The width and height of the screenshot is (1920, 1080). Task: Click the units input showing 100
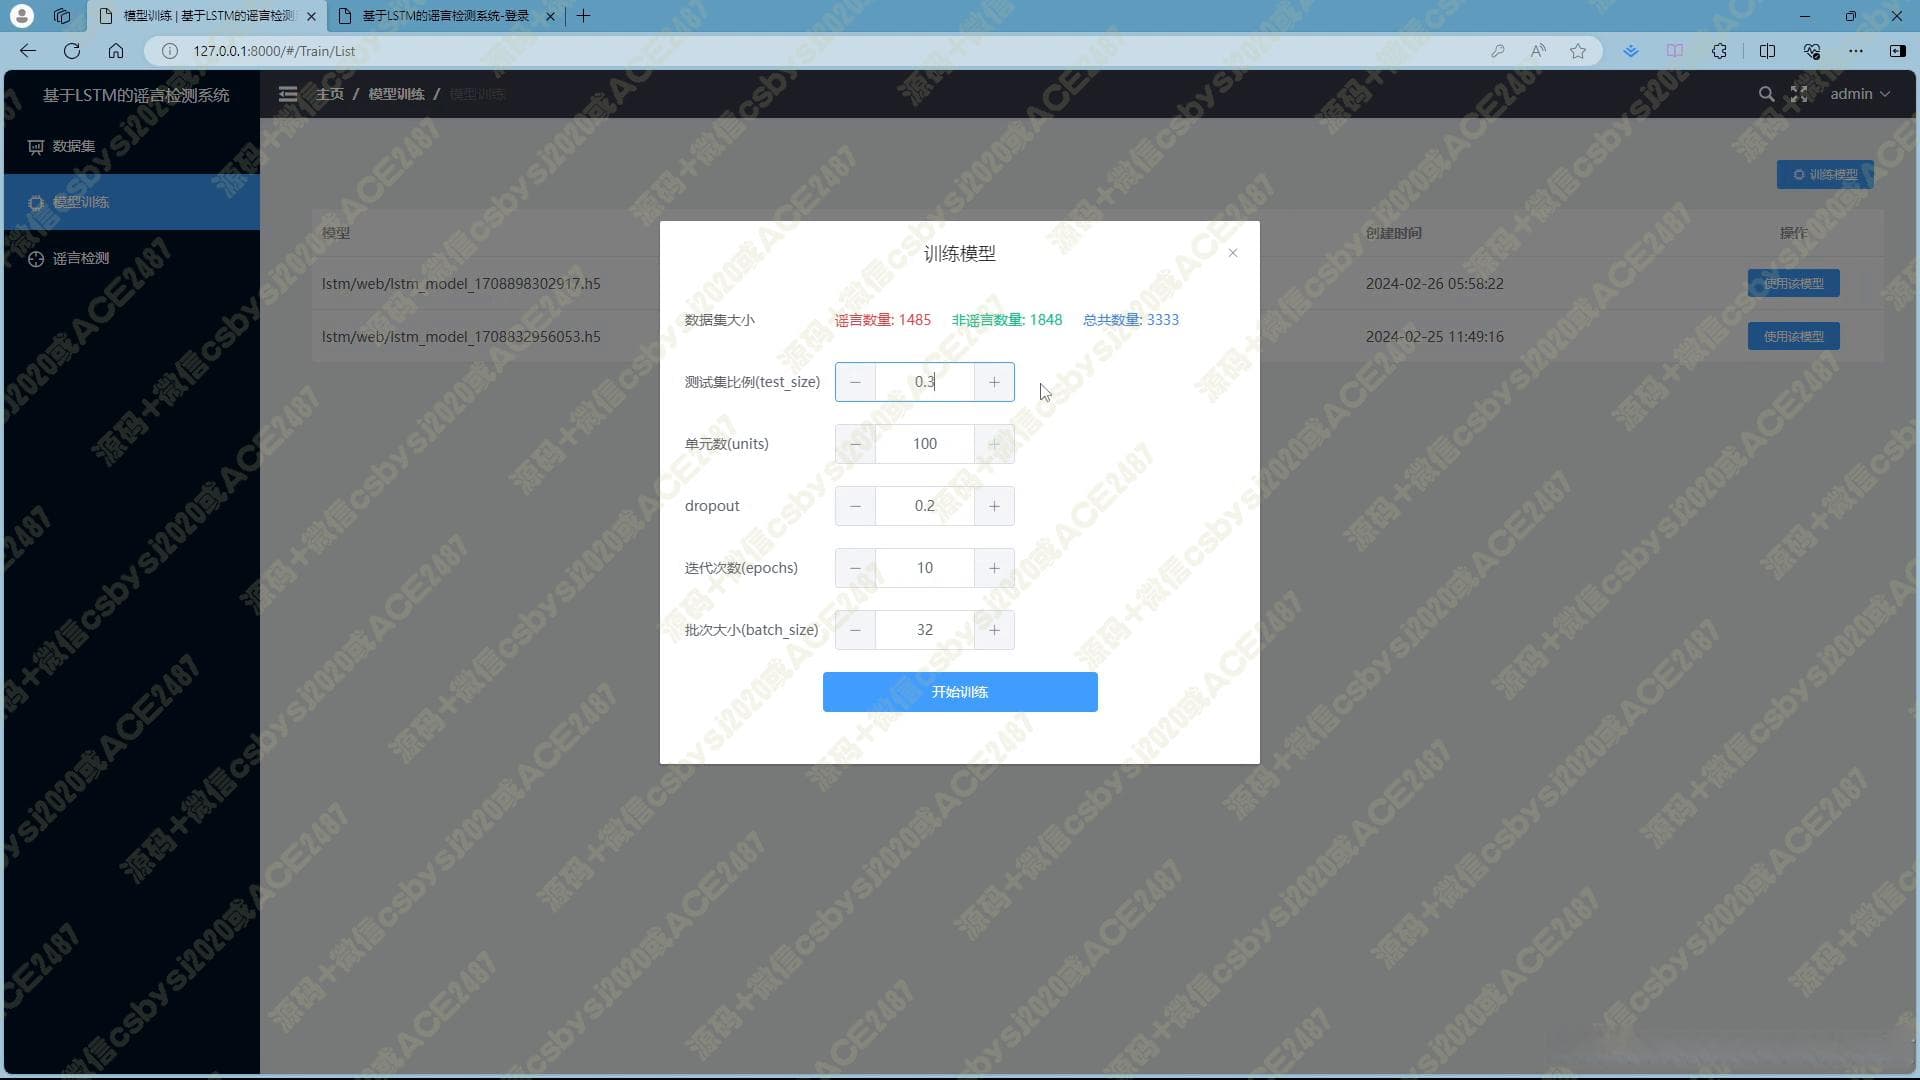[925, 444]
